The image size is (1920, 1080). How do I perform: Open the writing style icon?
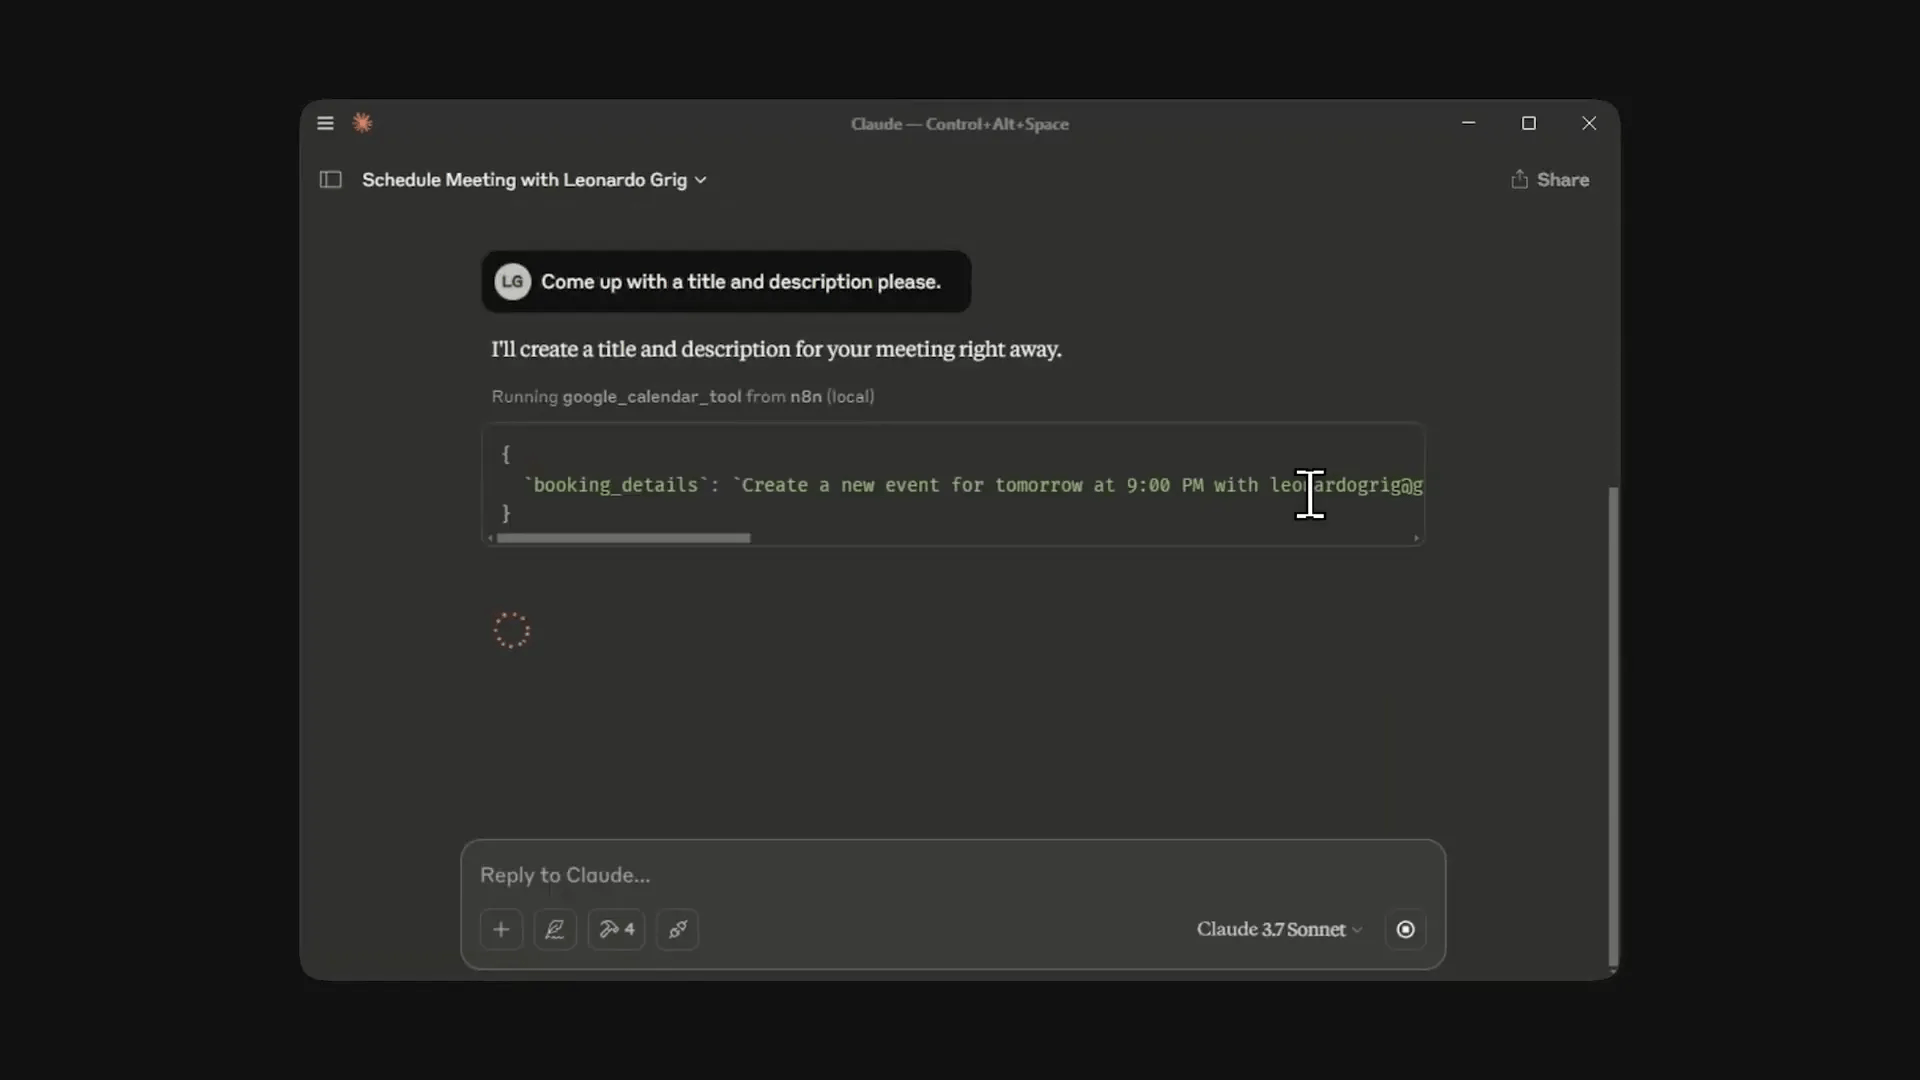[555, 929]
